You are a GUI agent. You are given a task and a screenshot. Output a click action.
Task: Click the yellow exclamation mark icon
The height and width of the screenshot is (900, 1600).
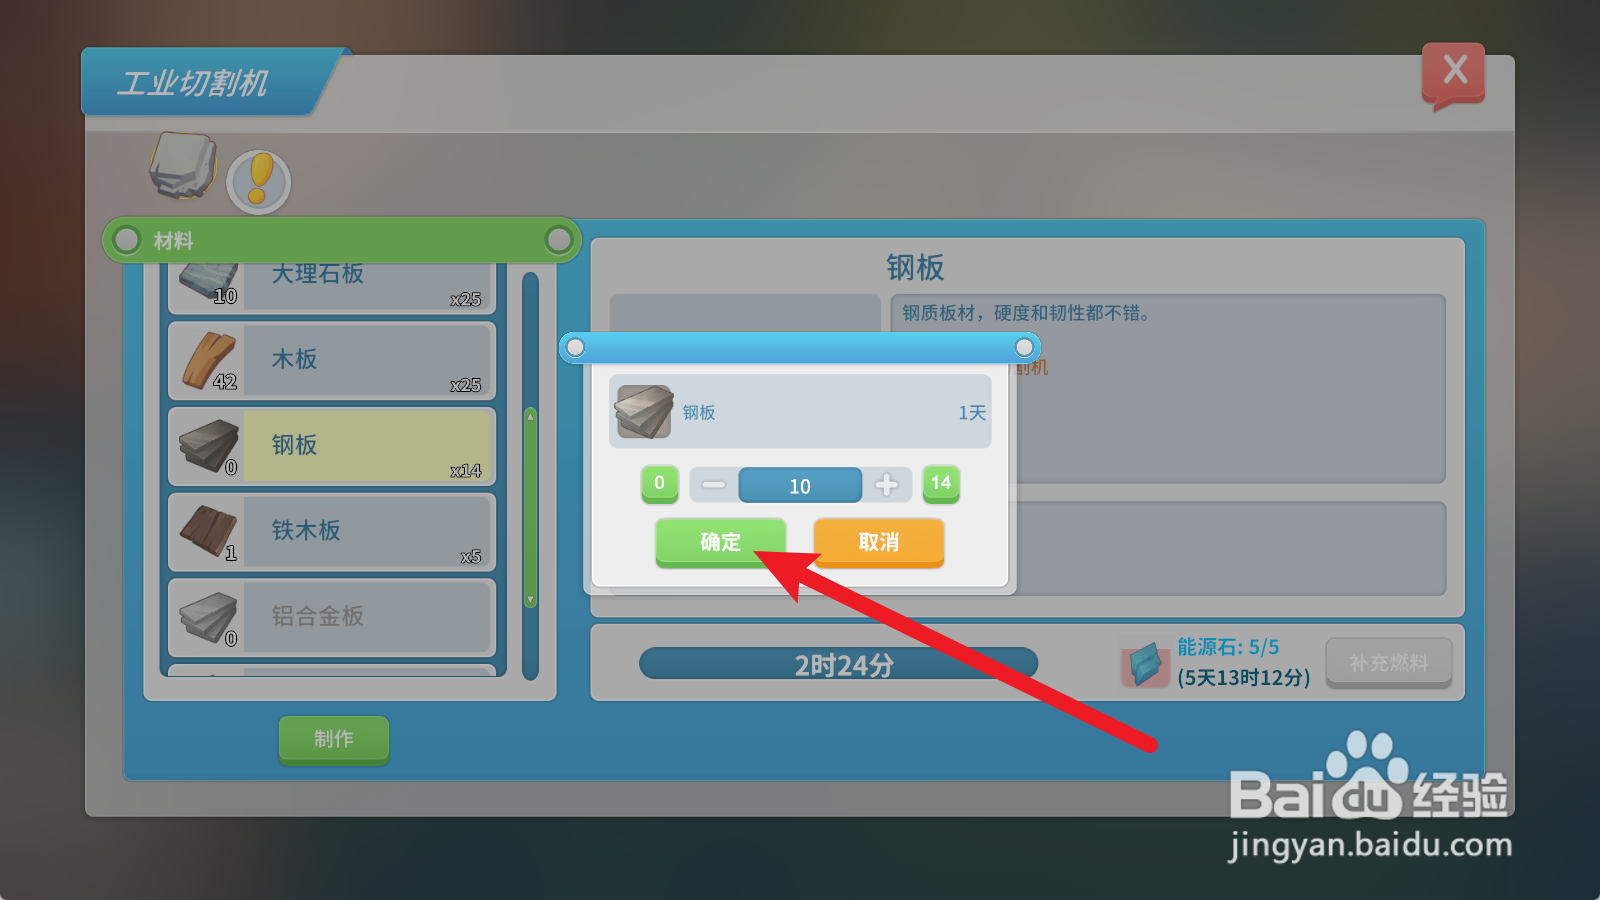[x=259, y=182]
